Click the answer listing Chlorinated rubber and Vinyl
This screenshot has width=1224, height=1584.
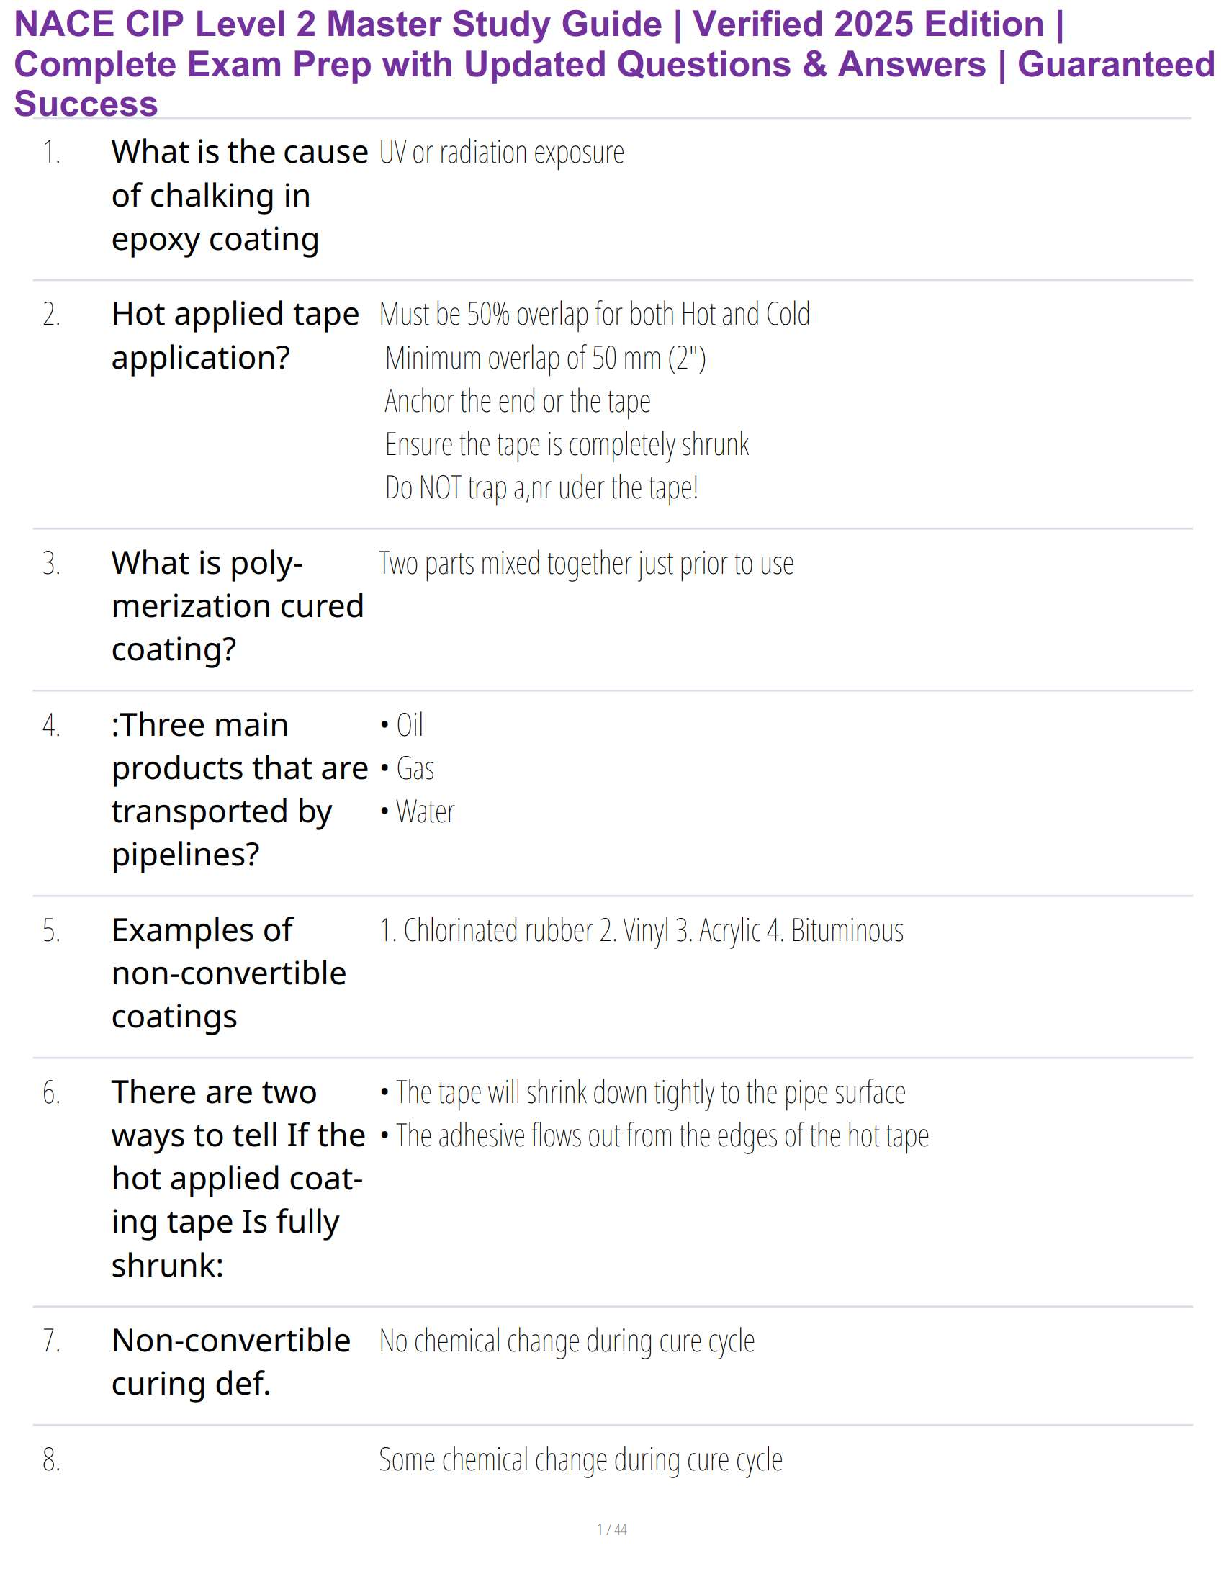tap(641, 931)
